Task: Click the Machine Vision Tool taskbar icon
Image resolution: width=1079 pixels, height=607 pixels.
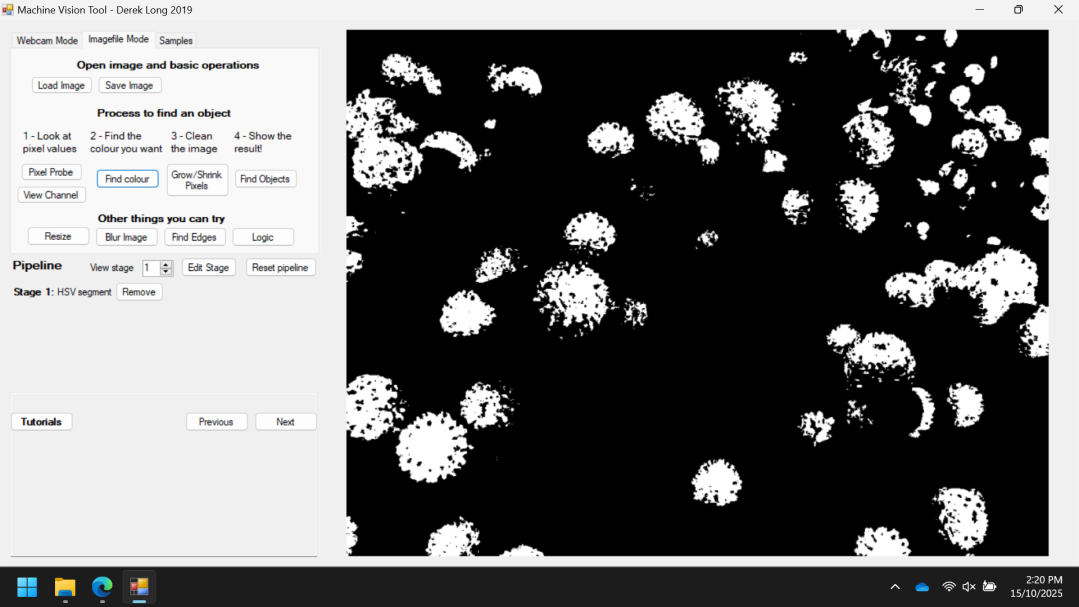Action: pyautogui.click(x=139, y=587)
